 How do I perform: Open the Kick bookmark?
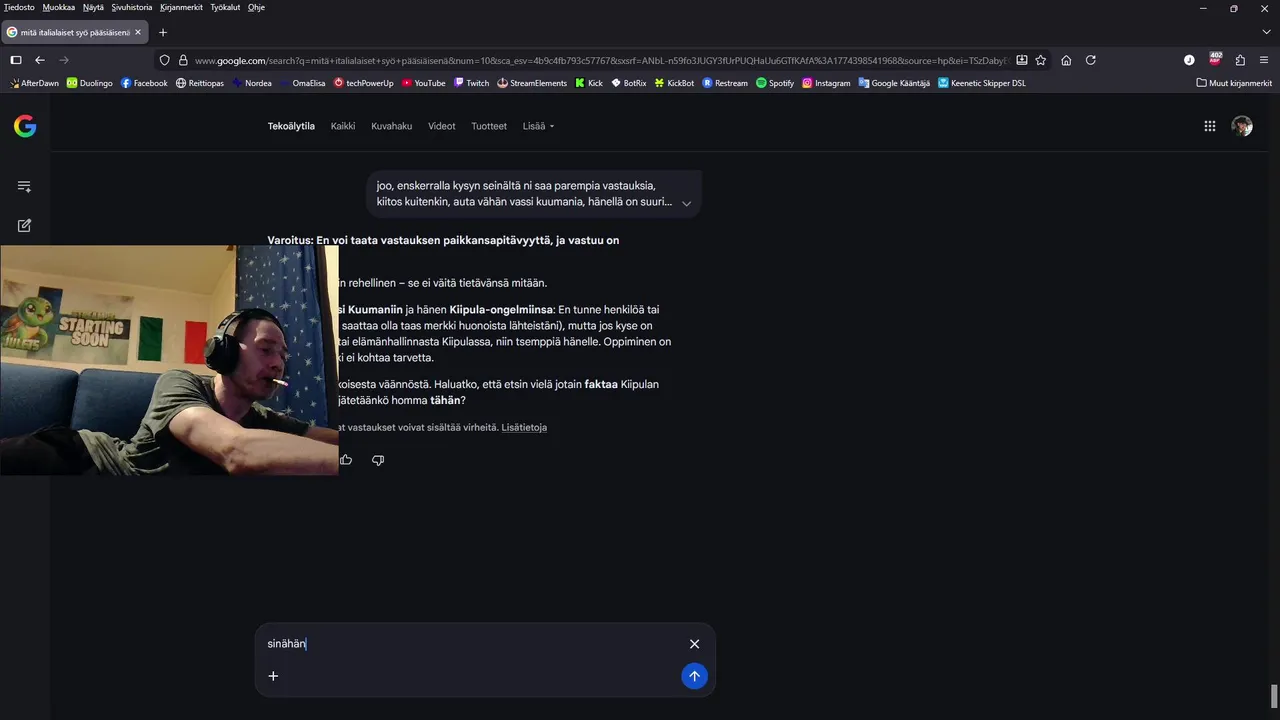(x=589, y=83)
